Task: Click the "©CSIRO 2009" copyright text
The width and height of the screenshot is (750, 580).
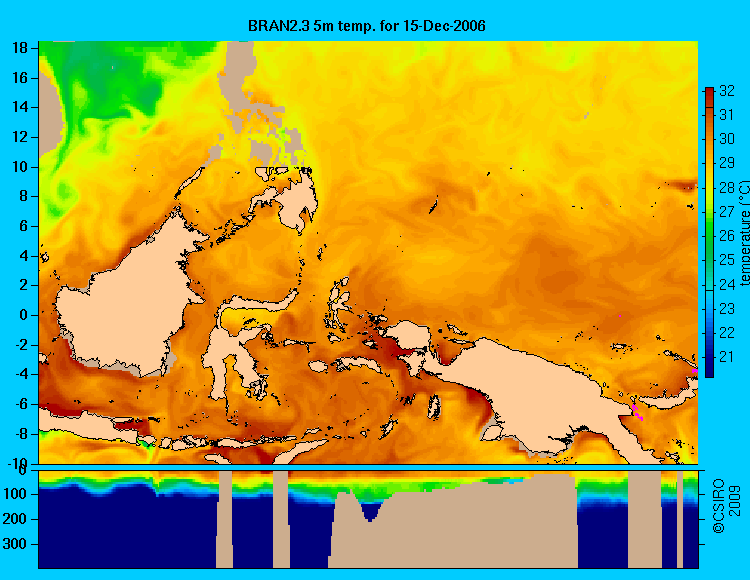Action: point(726,507)
